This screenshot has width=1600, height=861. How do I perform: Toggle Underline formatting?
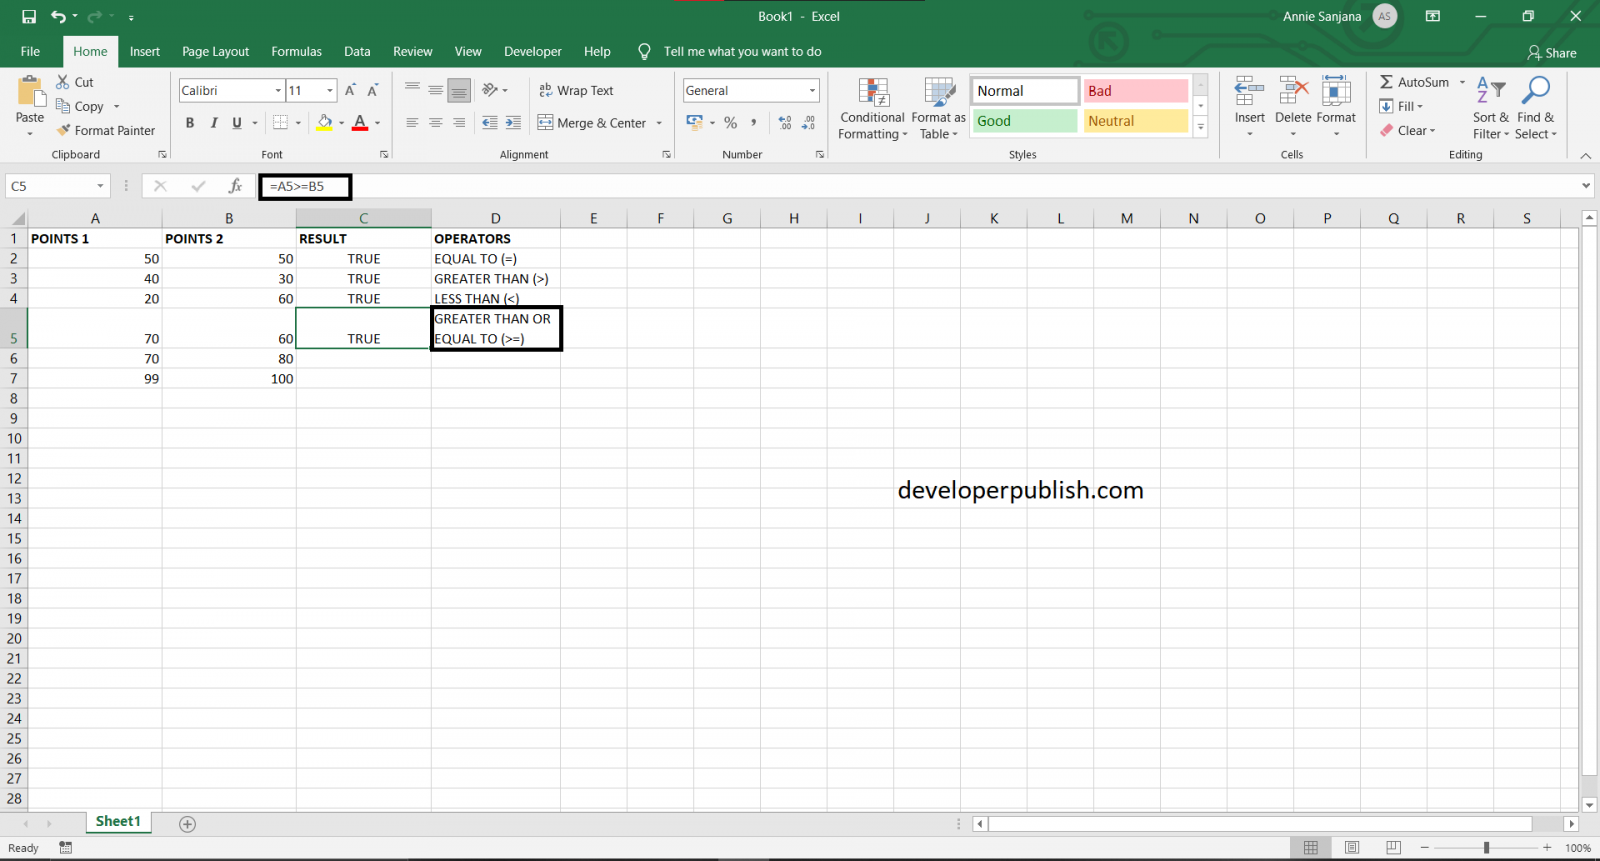[237, 123]
